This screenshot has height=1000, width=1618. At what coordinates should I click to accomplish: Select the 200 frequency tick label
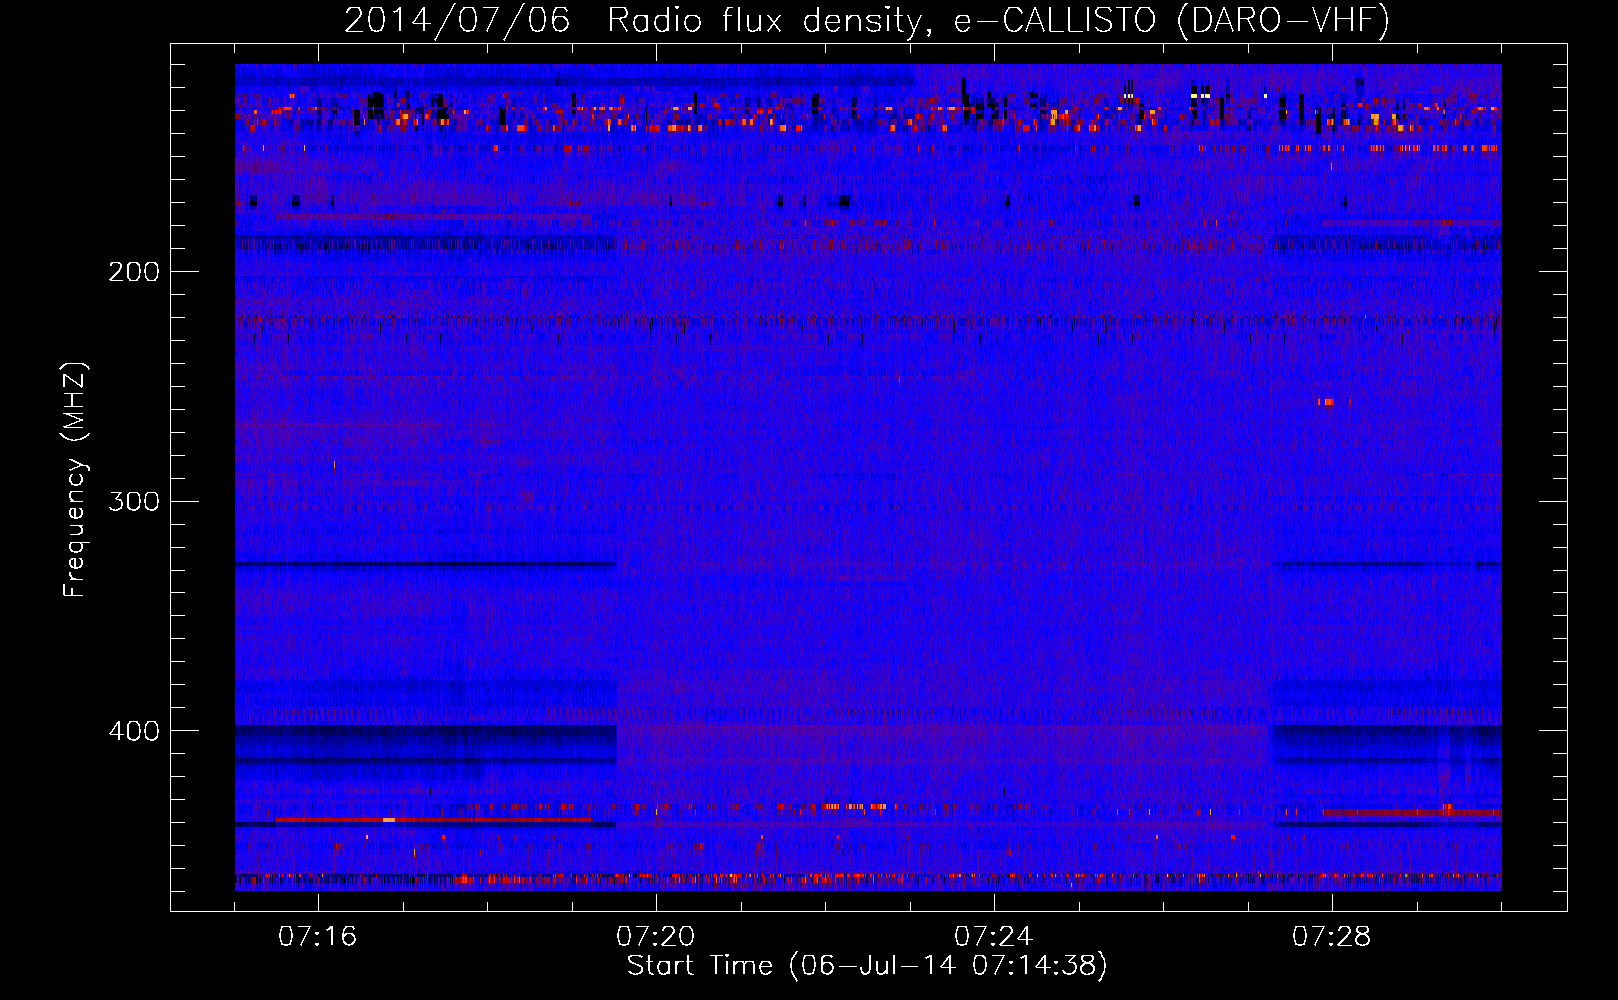coord(134,272)
